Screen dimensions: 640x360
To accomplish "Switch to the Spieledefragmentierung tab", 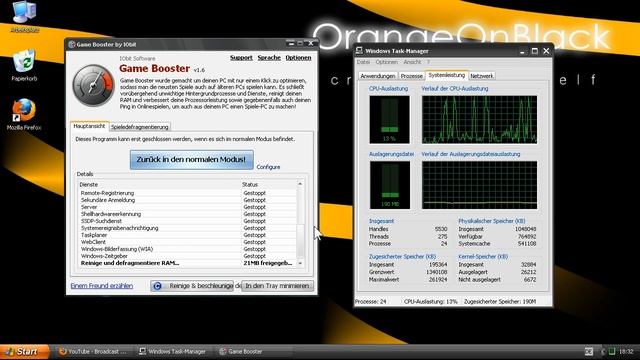I will coord(140,127).
